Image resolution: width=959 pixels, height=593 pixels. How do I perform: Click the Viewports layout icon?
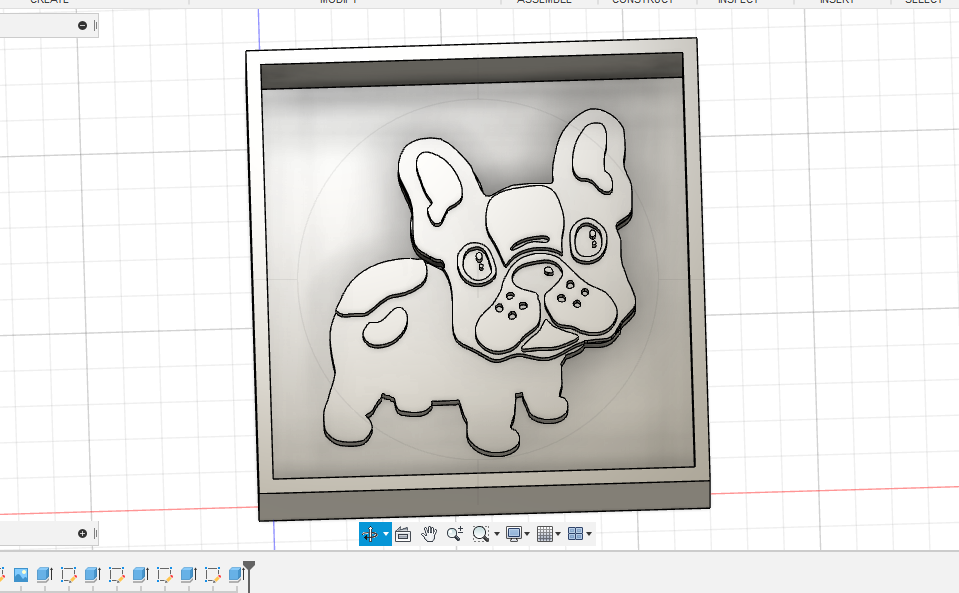click(576, 534)
